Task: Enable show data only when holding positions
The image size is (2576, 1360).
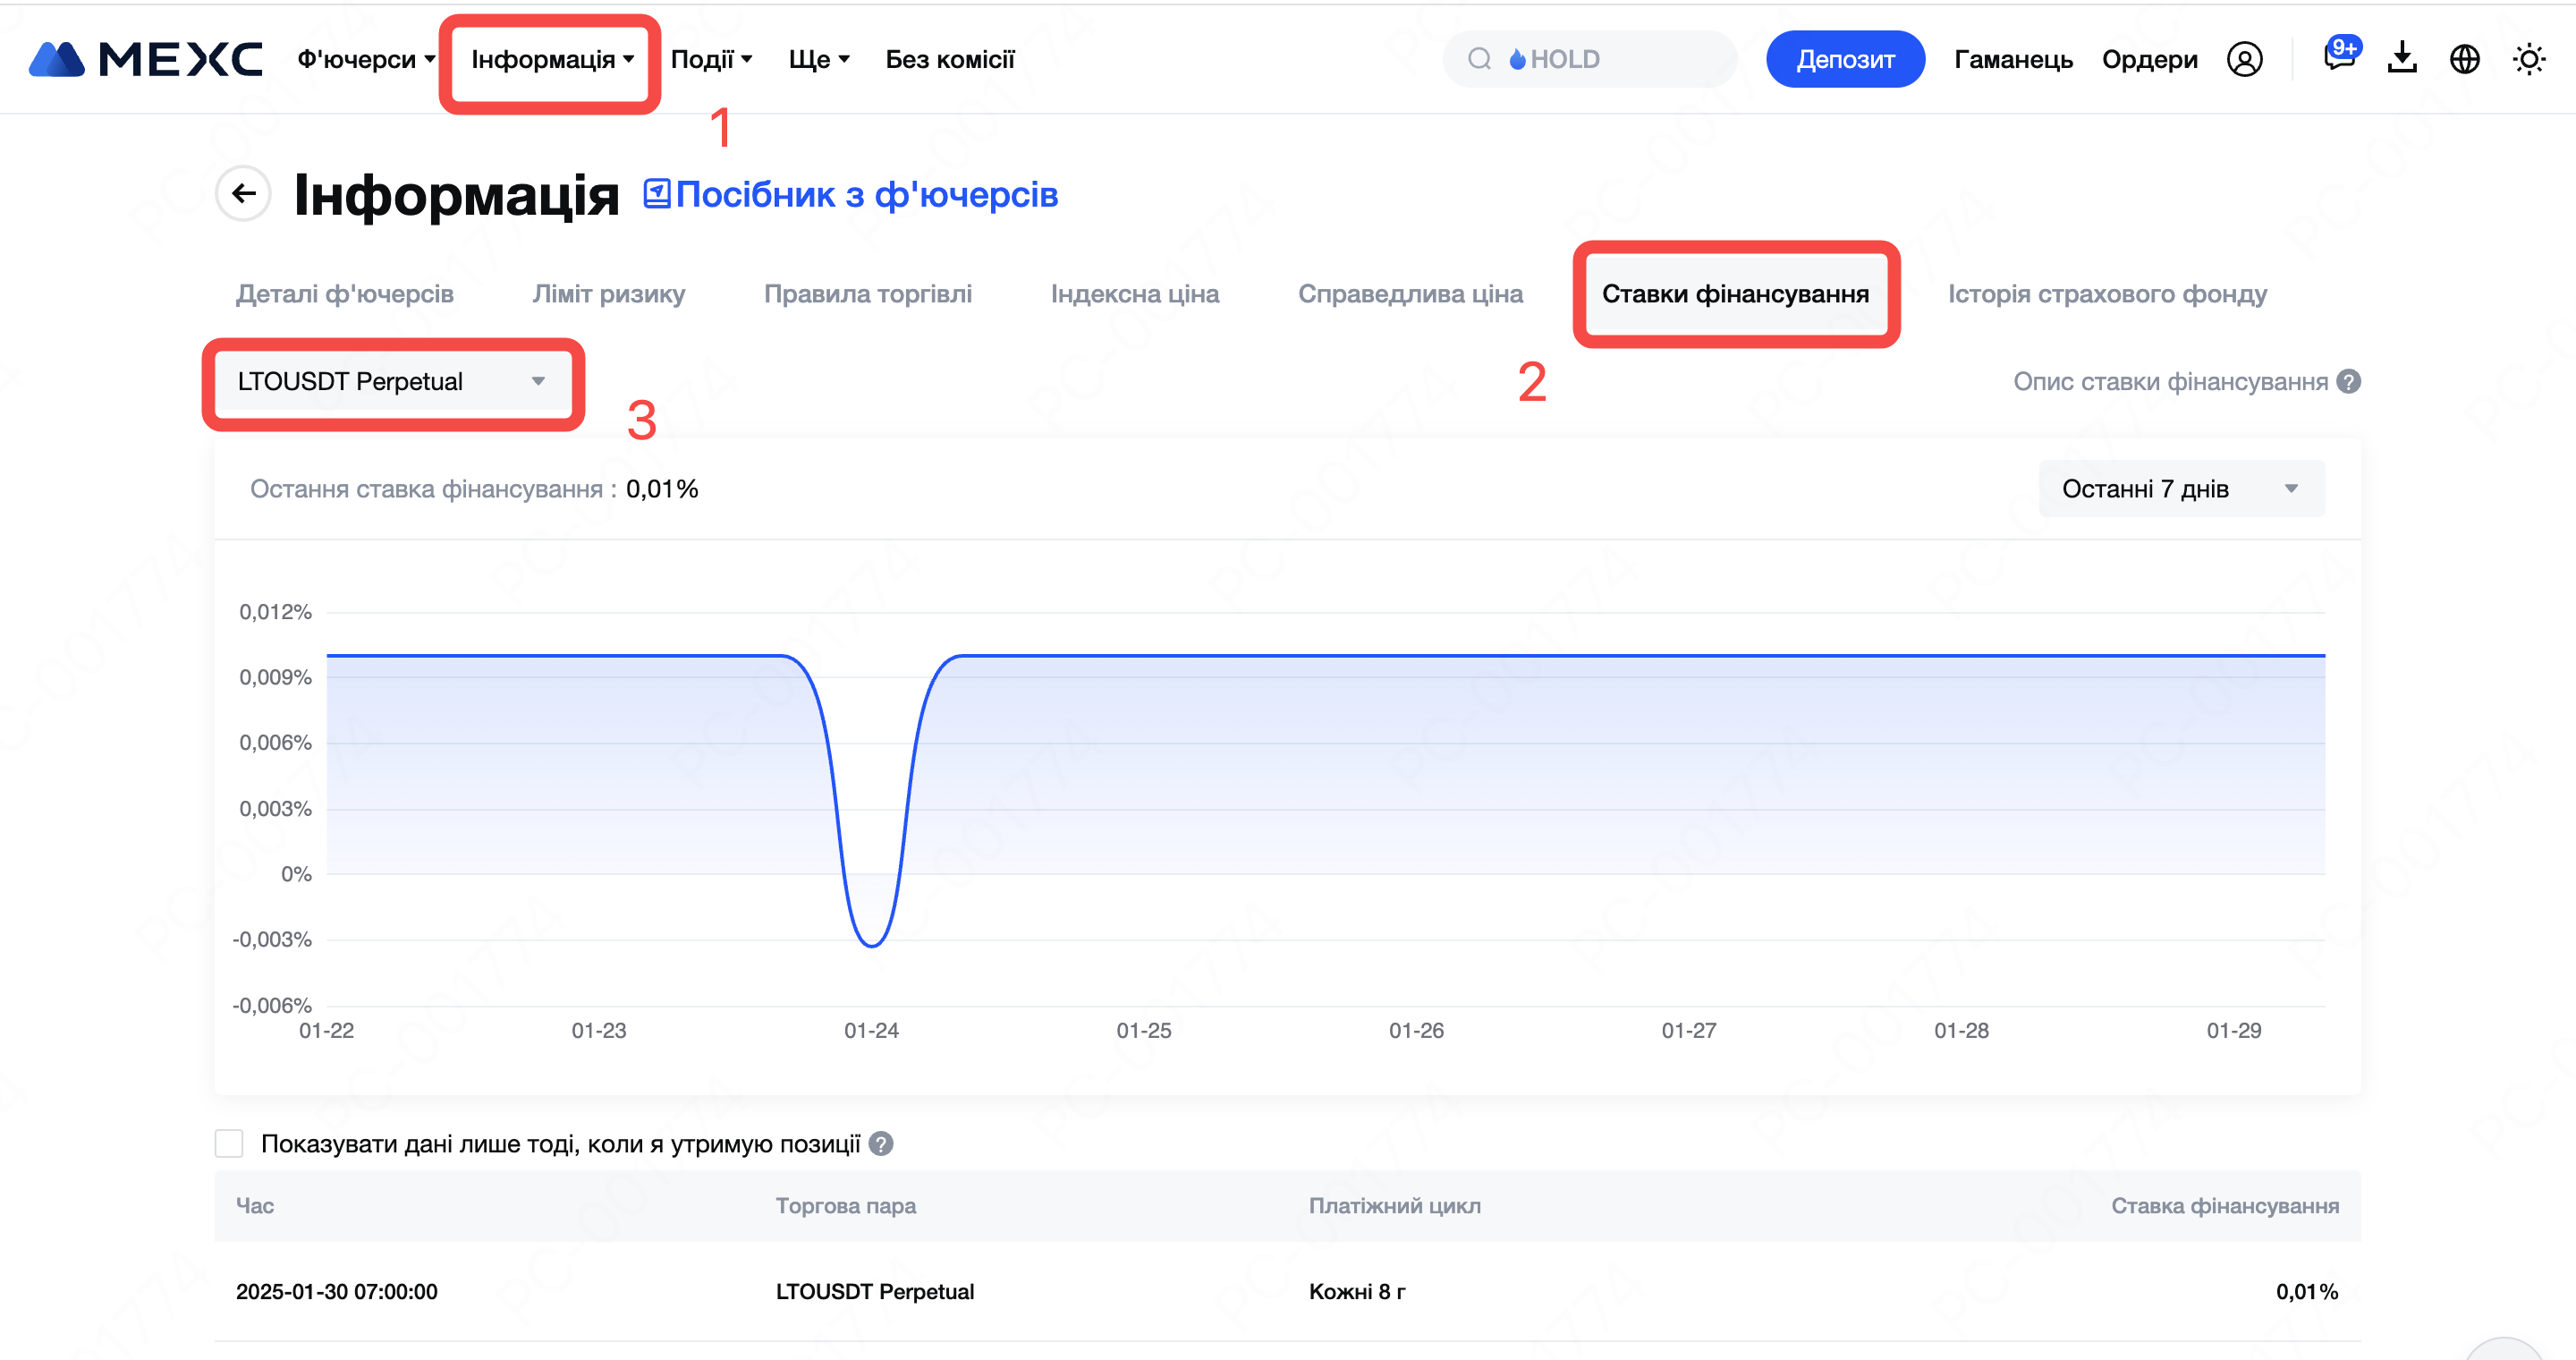Action: click(229, 1143)
